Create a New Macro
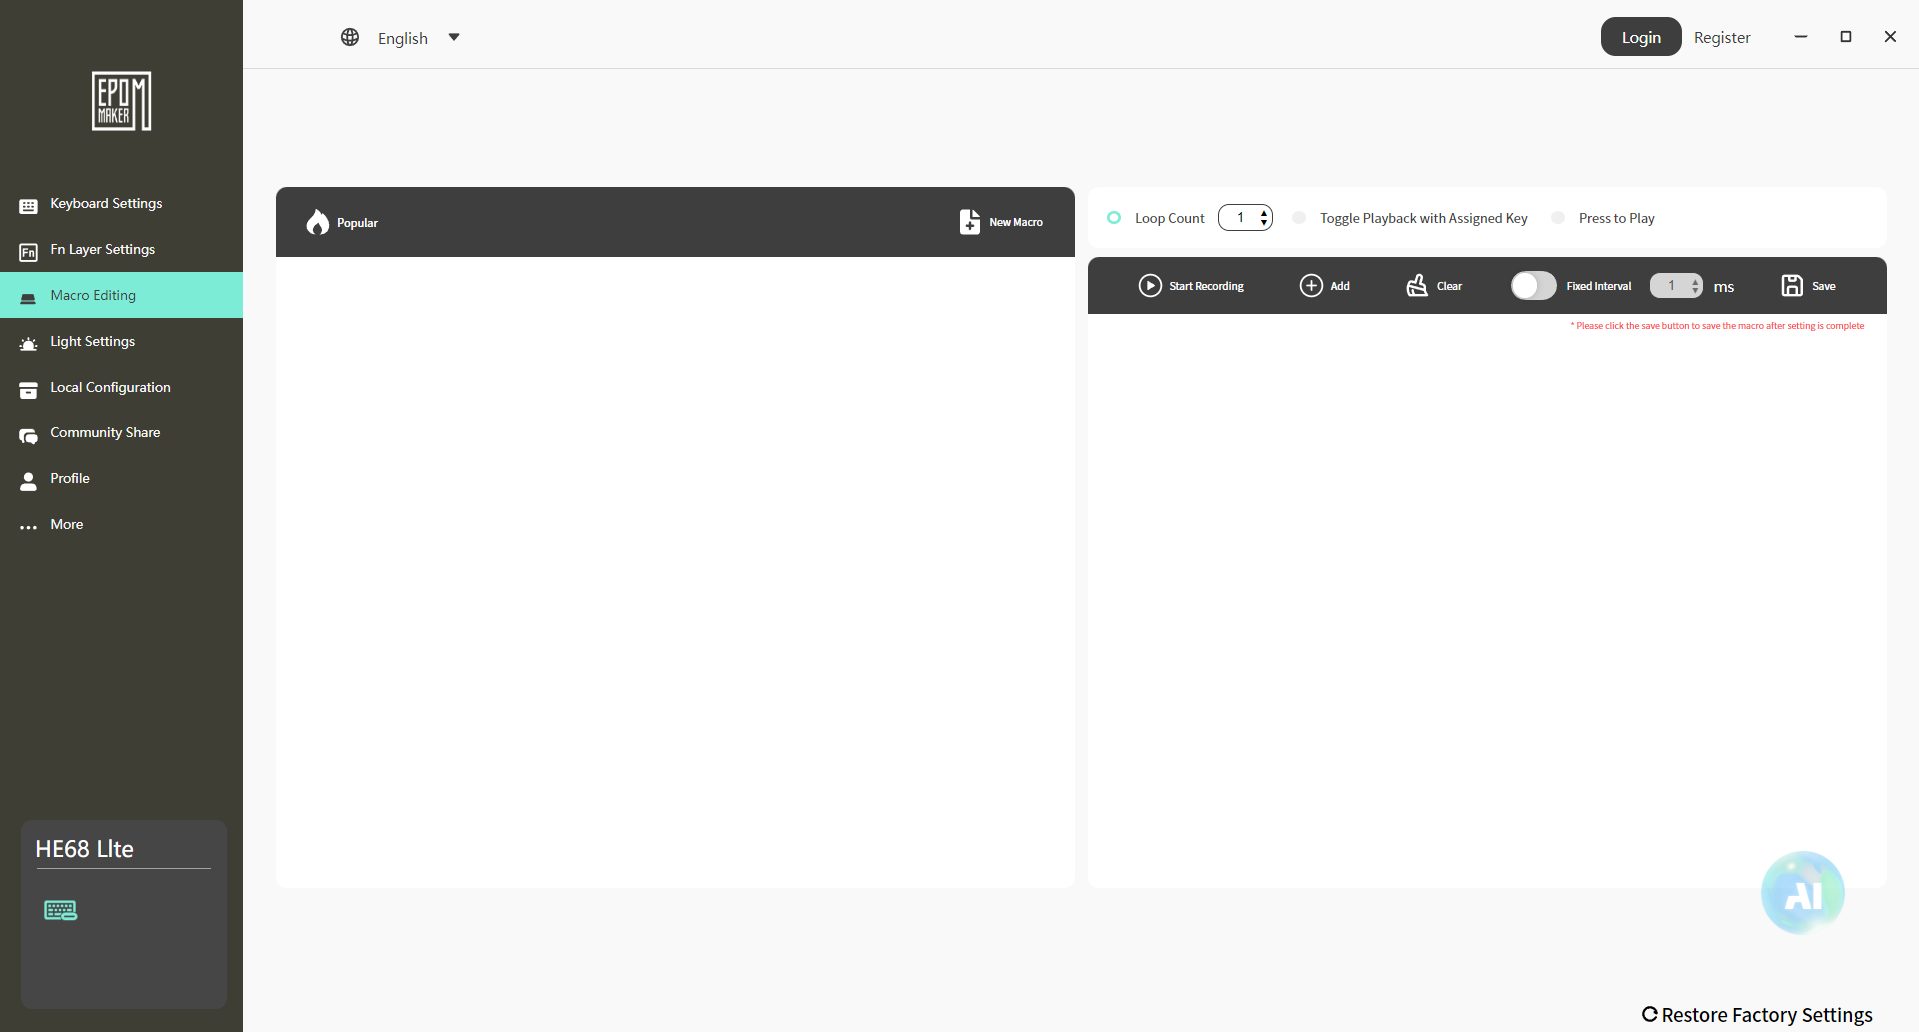 pos(1016,222)
